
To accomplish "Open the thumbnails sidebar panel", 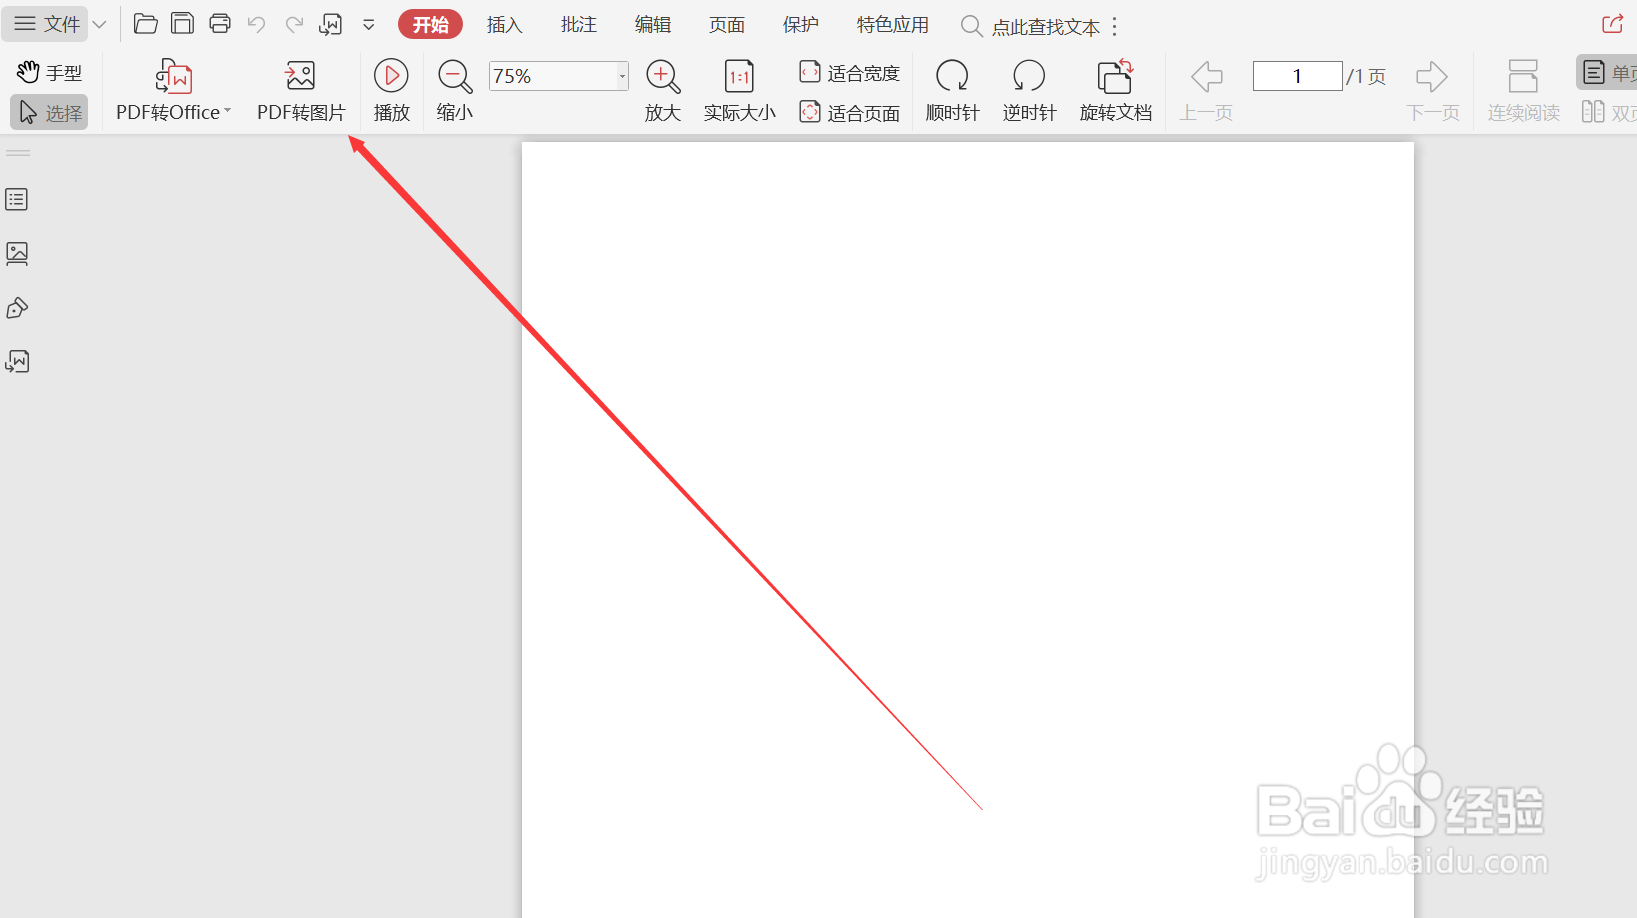I will tap(17, 253).
